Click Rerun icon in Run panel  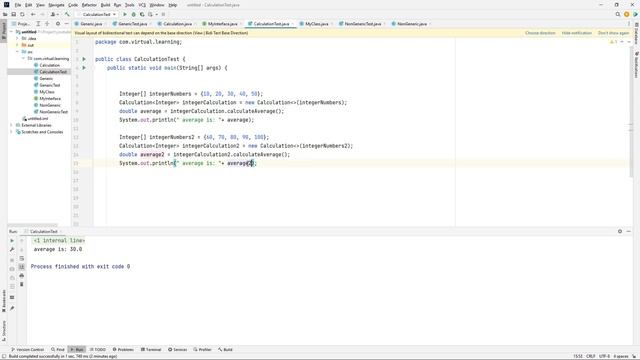pos(12,241)
